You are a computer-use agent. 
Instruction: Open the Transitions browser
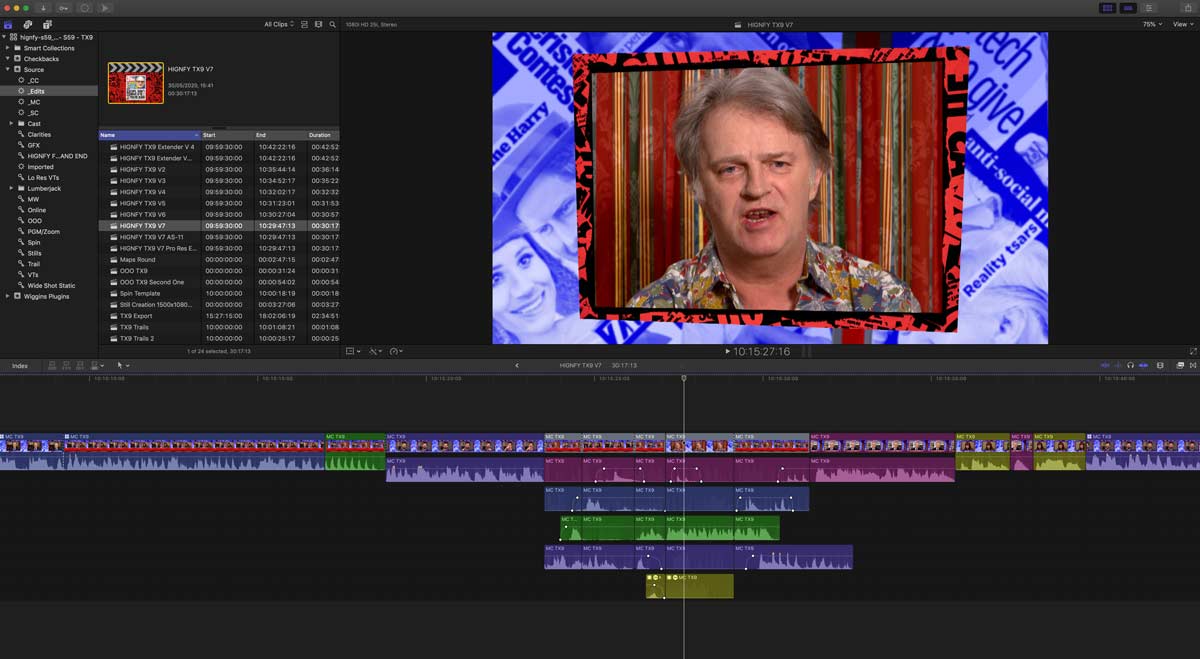(x=1191, y=366)
